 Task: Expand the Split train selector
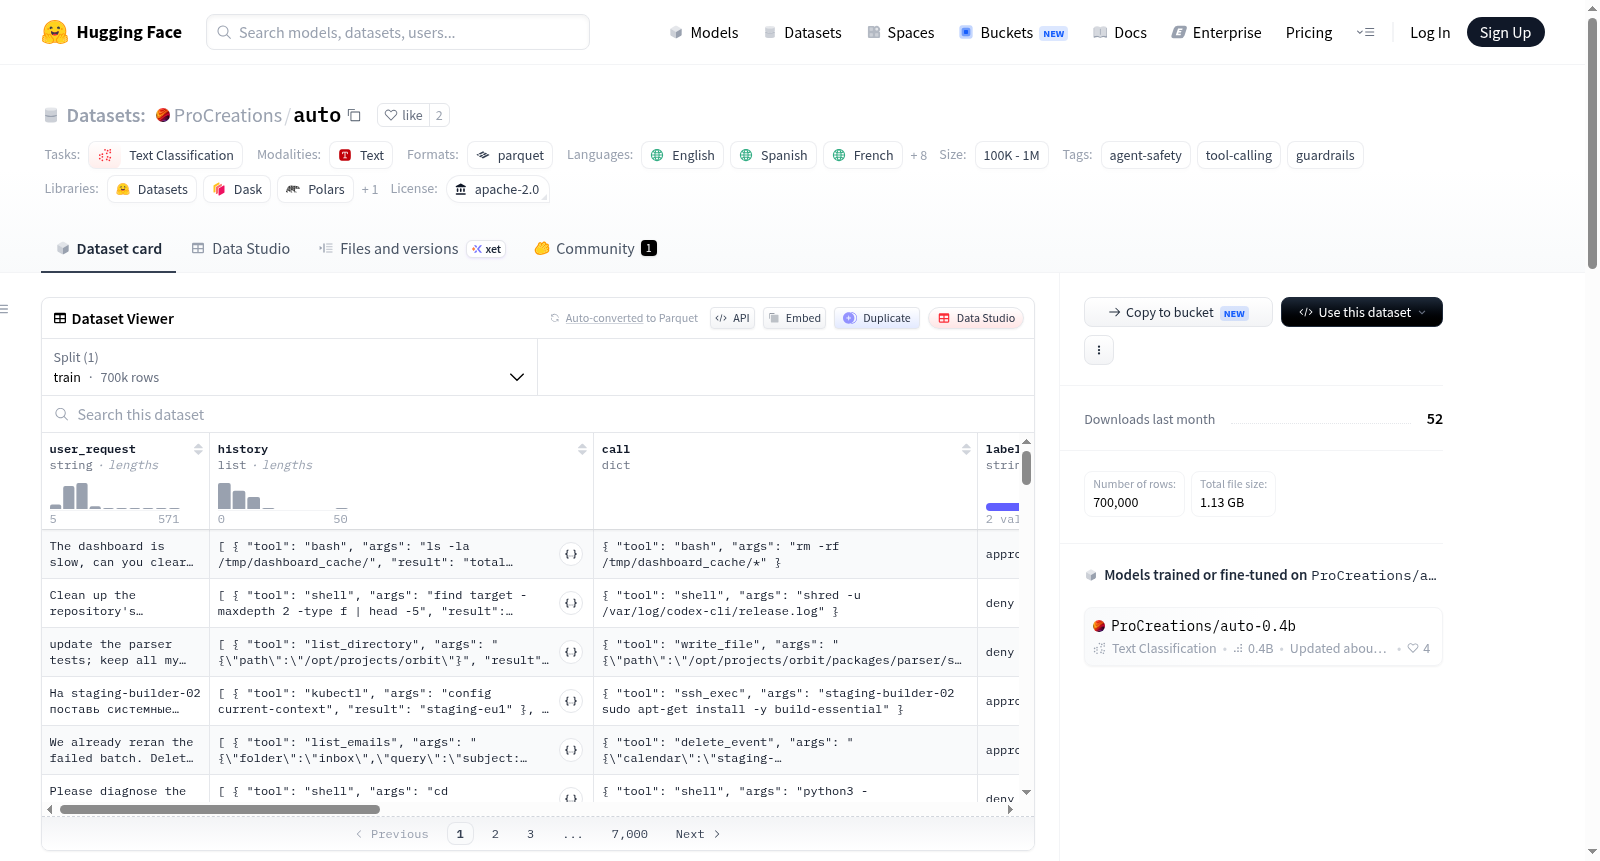289,367
